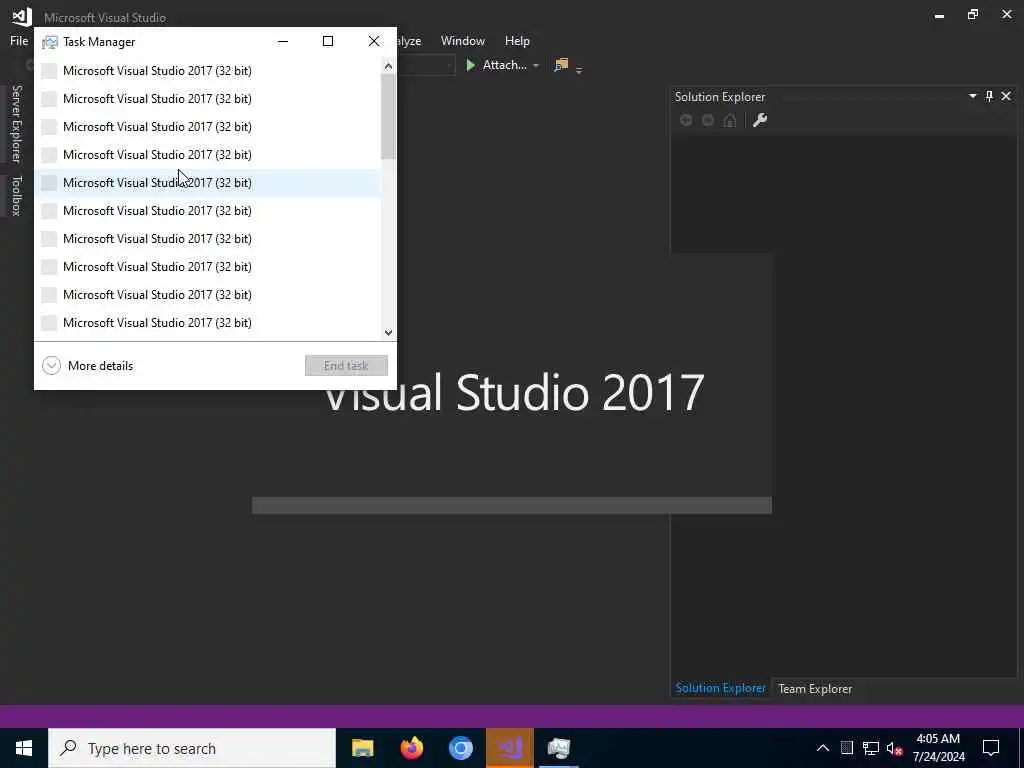
Task: Restore down the Visual Studio window
Action: pos(973,14)
